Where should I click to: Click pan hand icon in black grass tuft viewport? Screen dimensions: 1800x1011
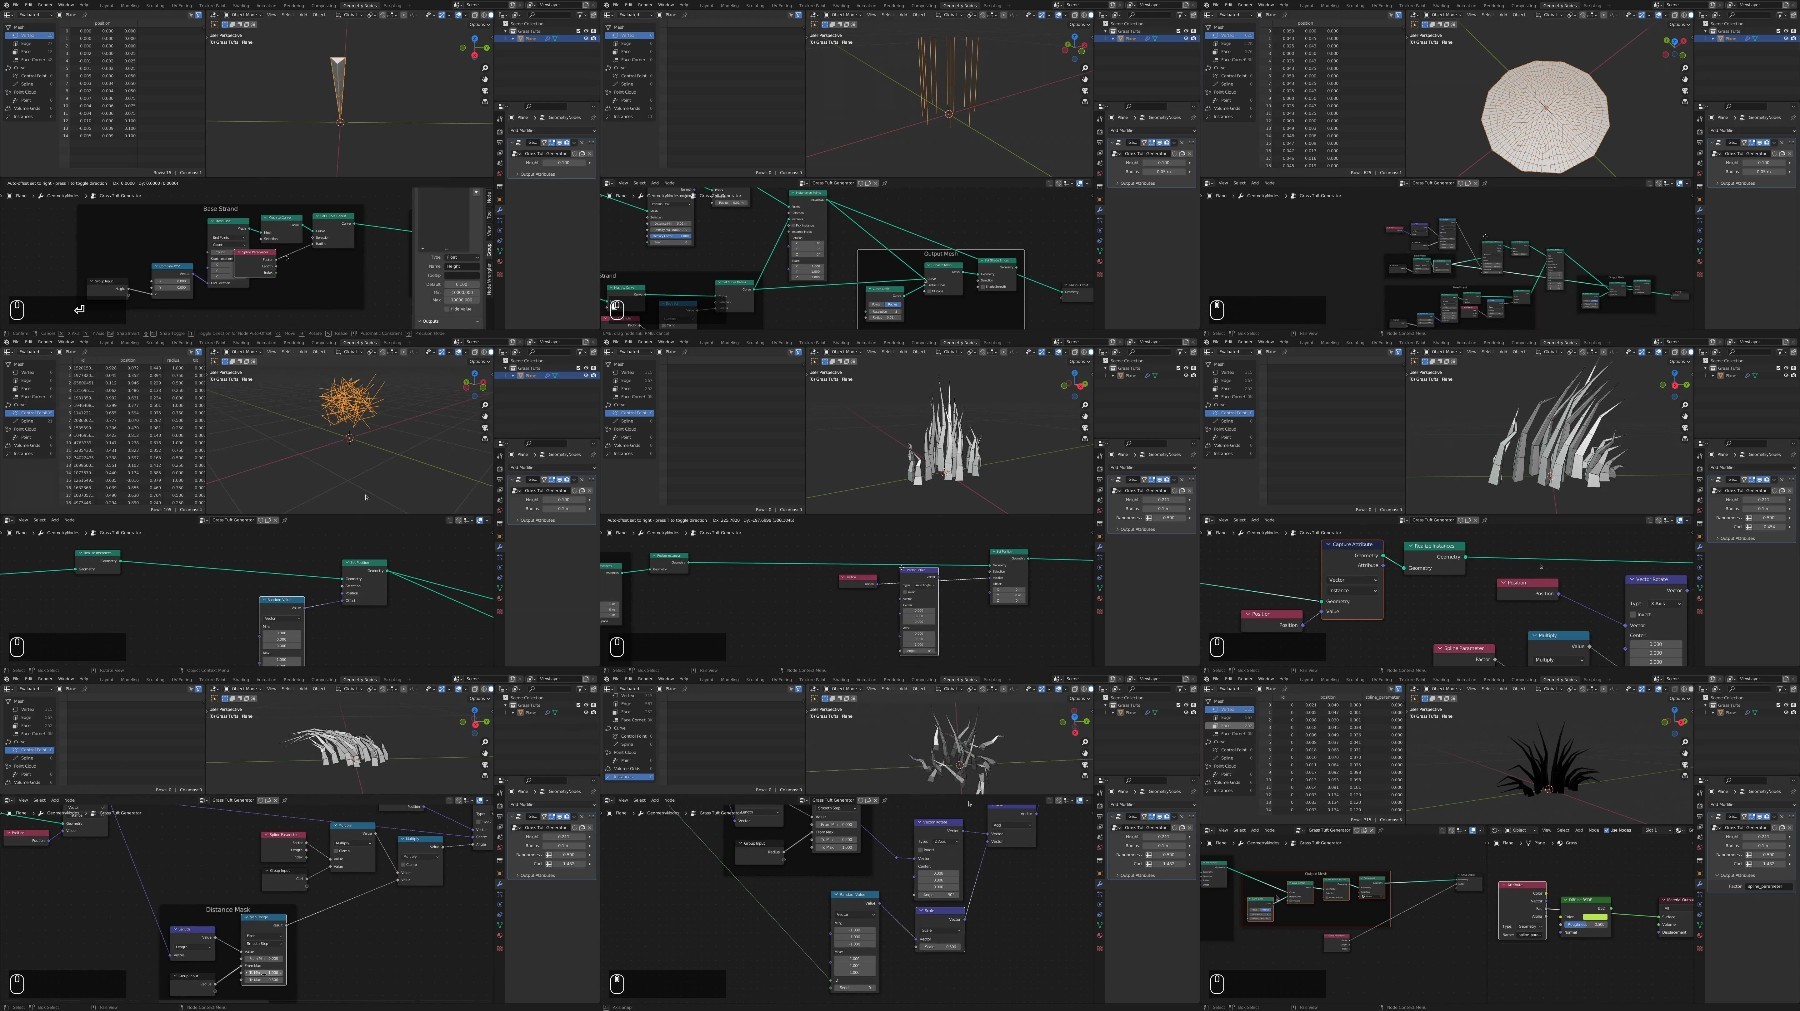click(x=1686, y=753)
